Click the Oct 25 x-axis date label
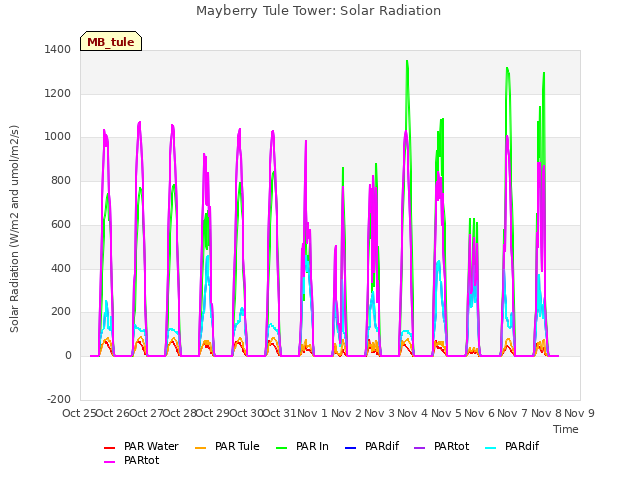Screen dimensions: 640x480 [80, 413]
